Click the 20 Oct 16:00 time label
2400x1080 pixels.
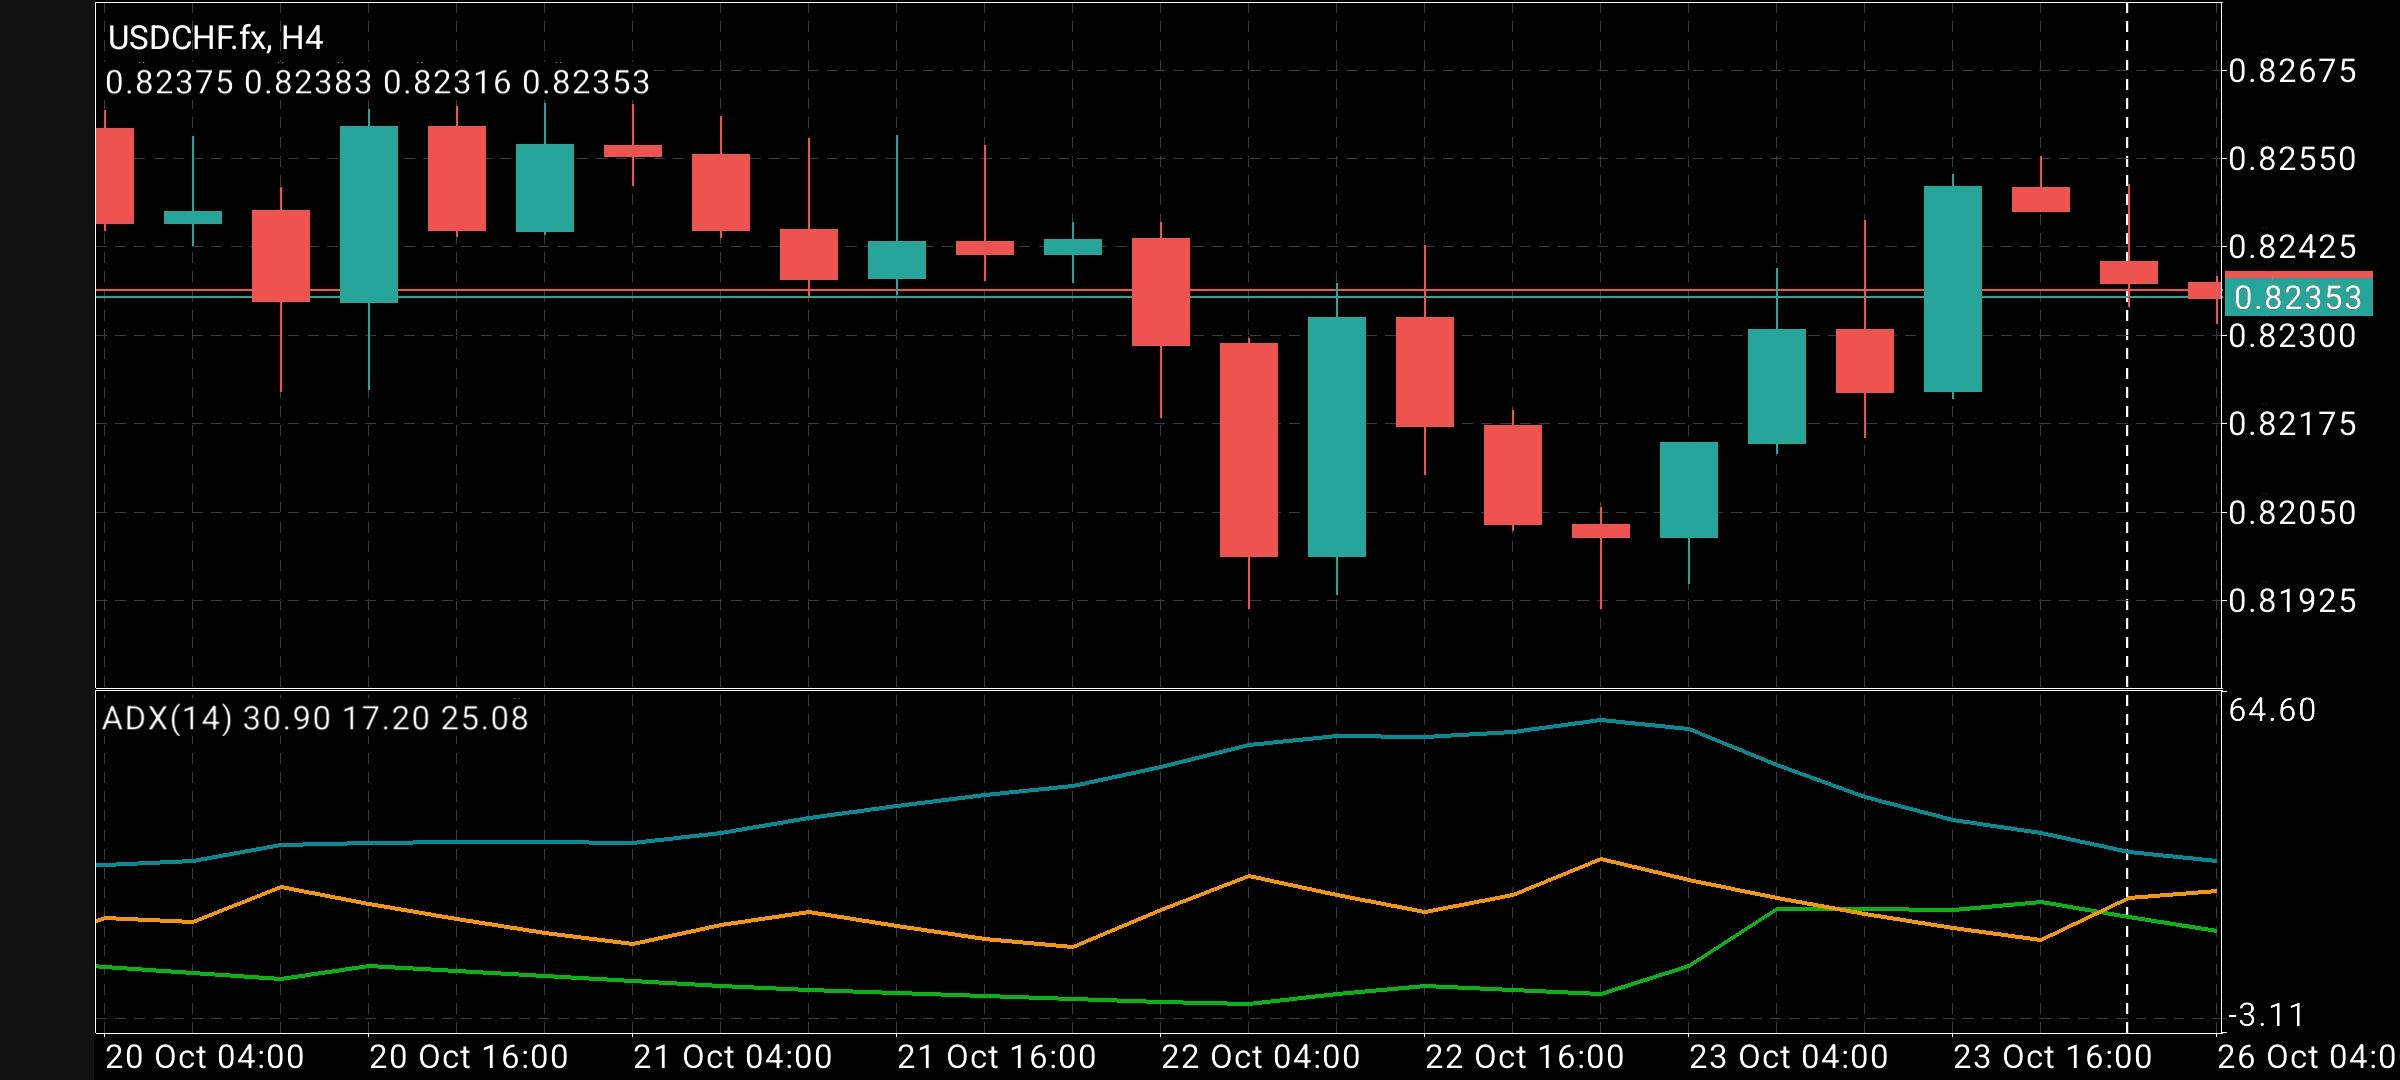[468, 1057]
